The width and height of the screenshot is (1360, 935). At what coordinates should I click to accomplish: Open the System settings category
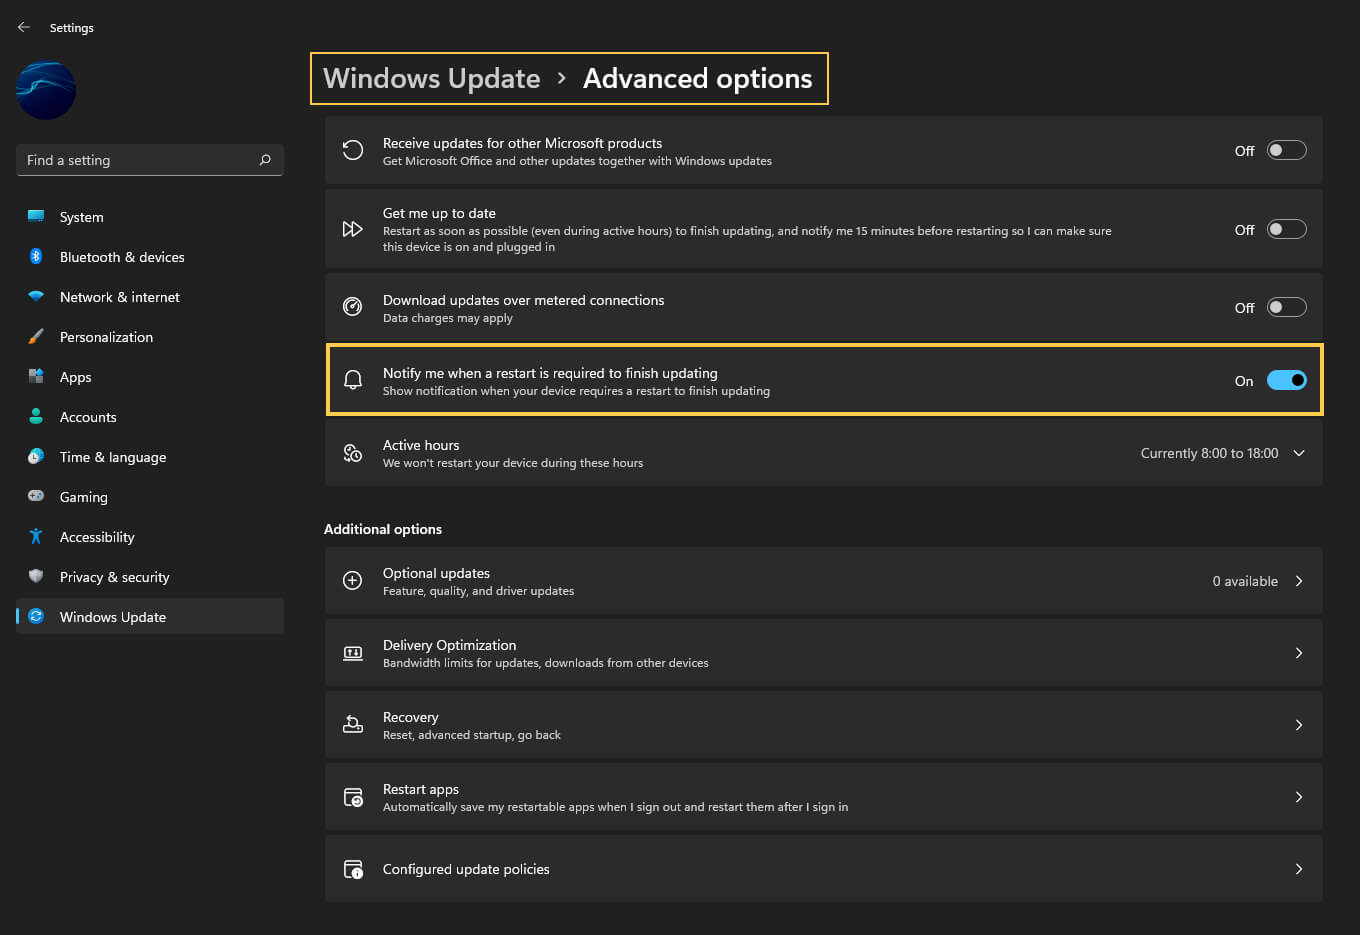(x=150, y=216)
